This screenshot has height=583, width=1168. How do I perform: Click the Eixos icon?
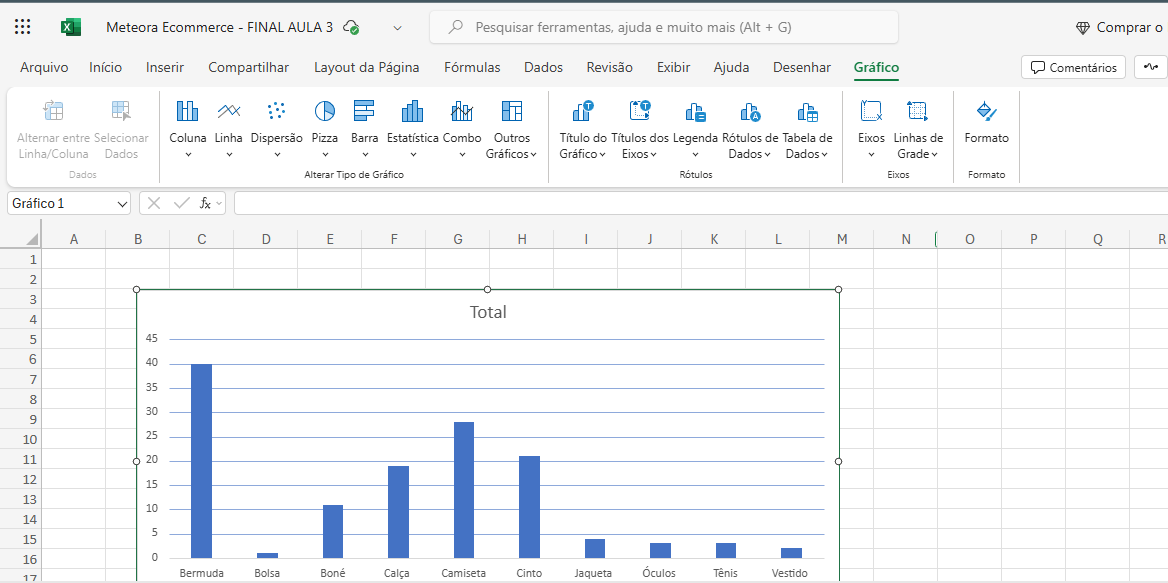point(871,111)
